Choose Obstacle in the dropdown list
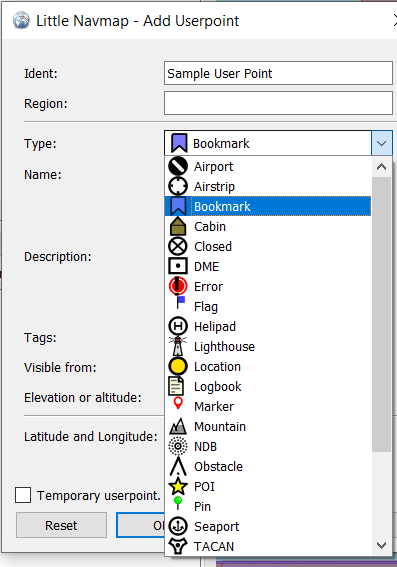Screen dimensions: 397x567 [268, 466]
